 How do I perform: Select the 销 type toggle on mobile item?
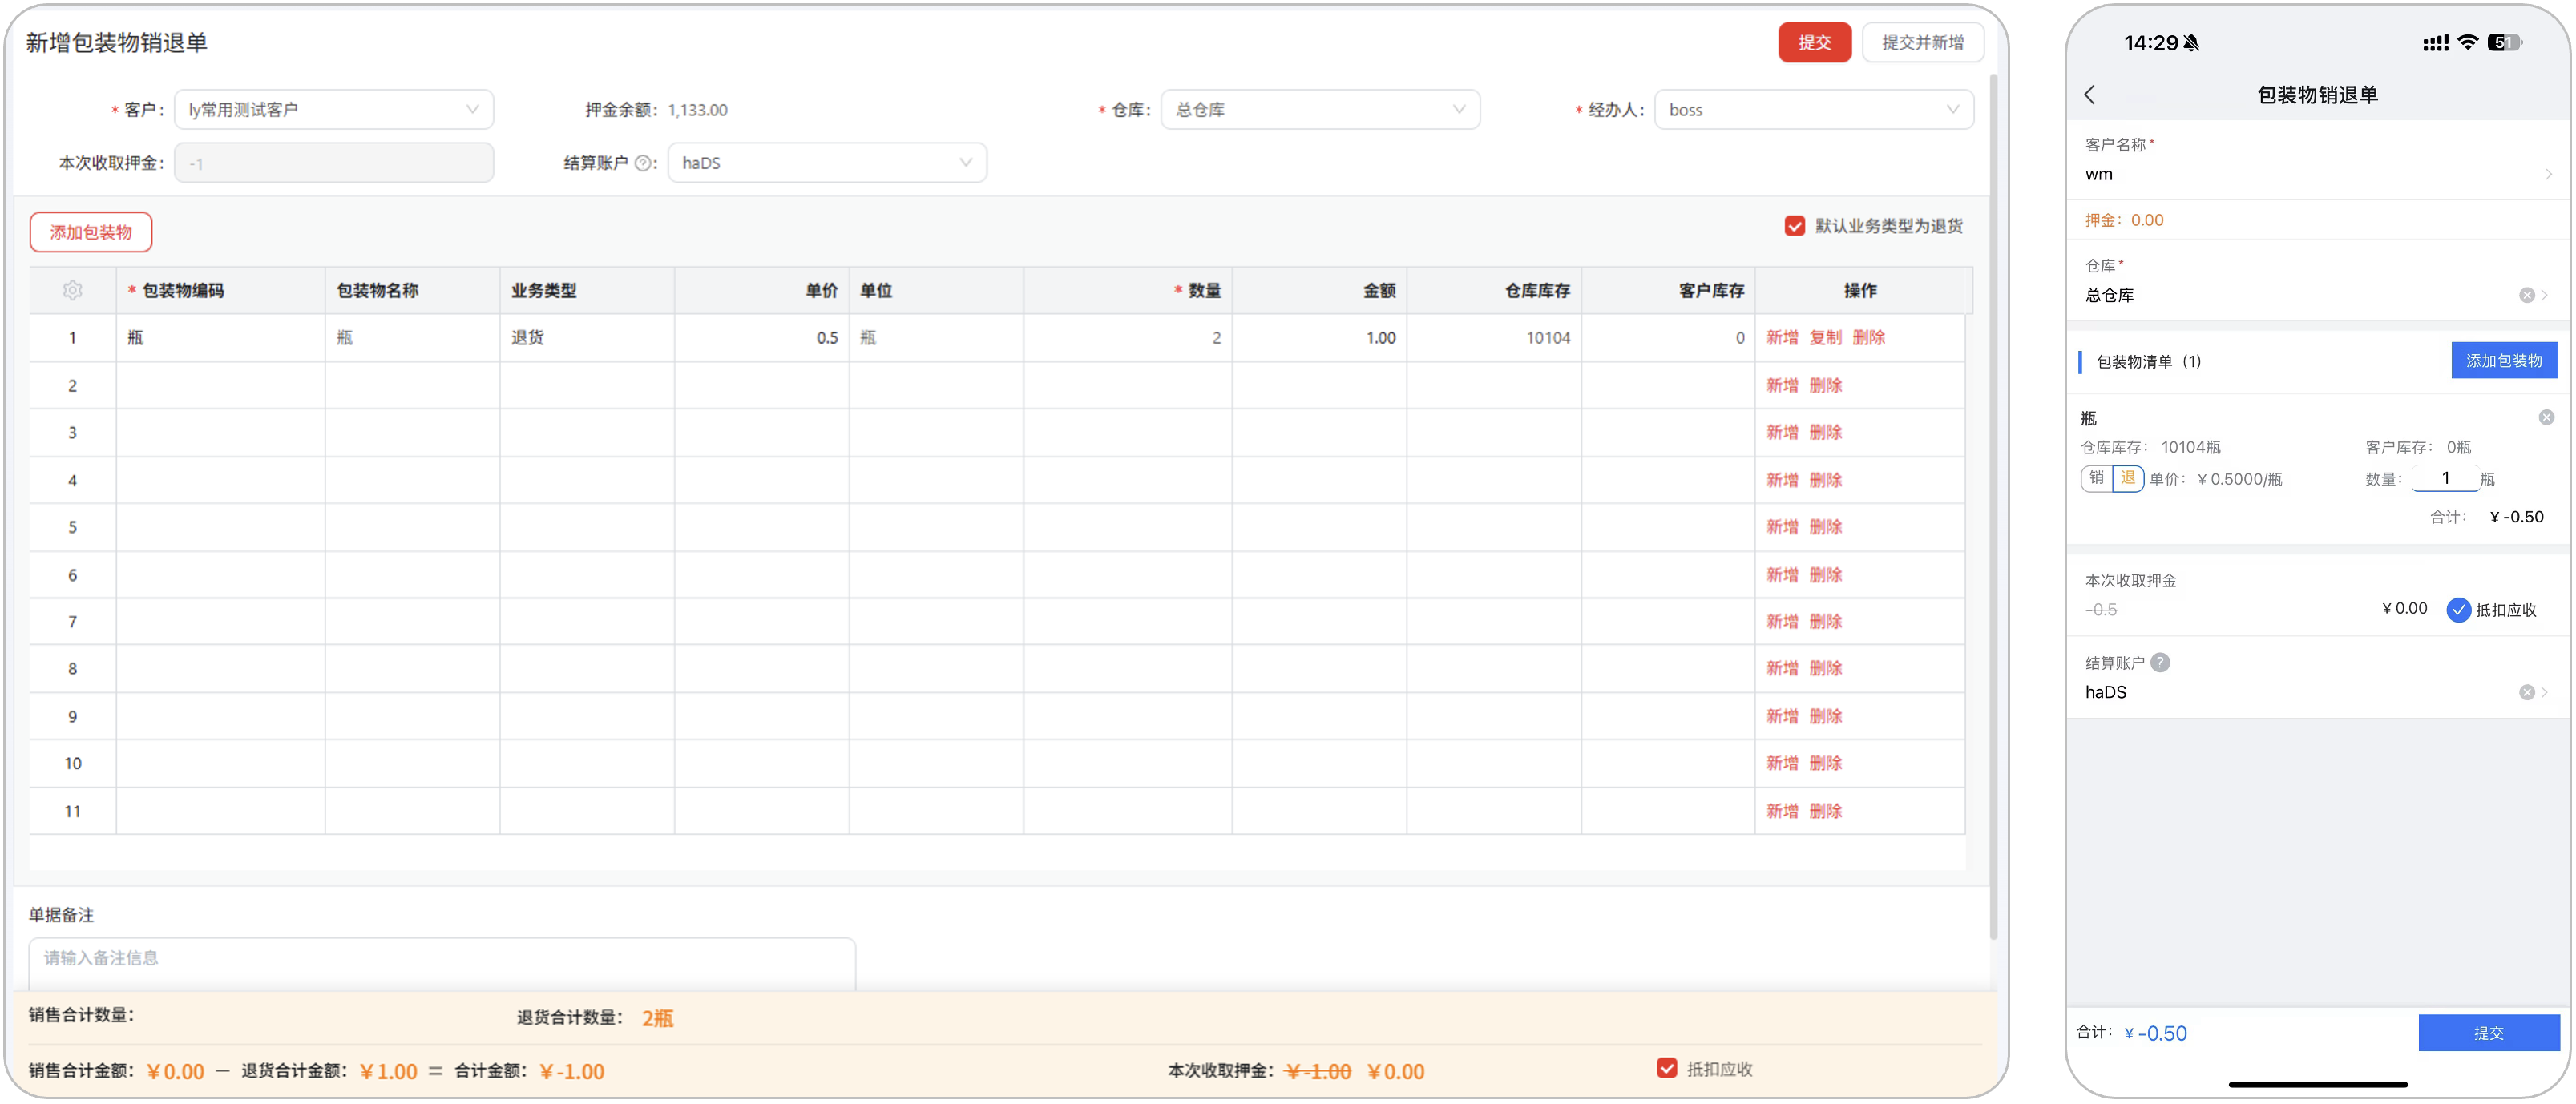click(x=2096, y=478)
